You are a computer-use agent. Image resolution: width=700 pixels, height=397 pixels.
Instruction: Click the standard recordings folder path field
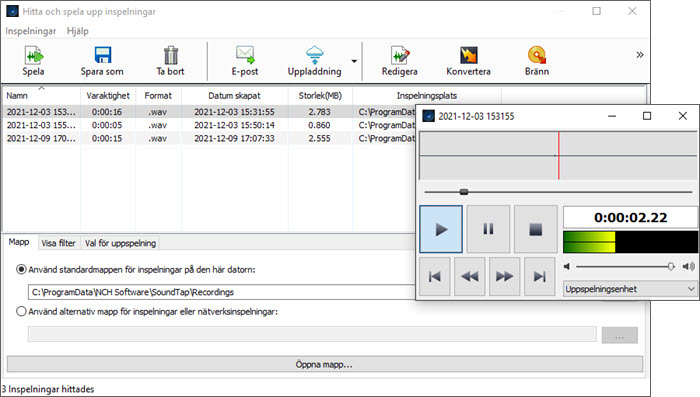pos(222,292)
